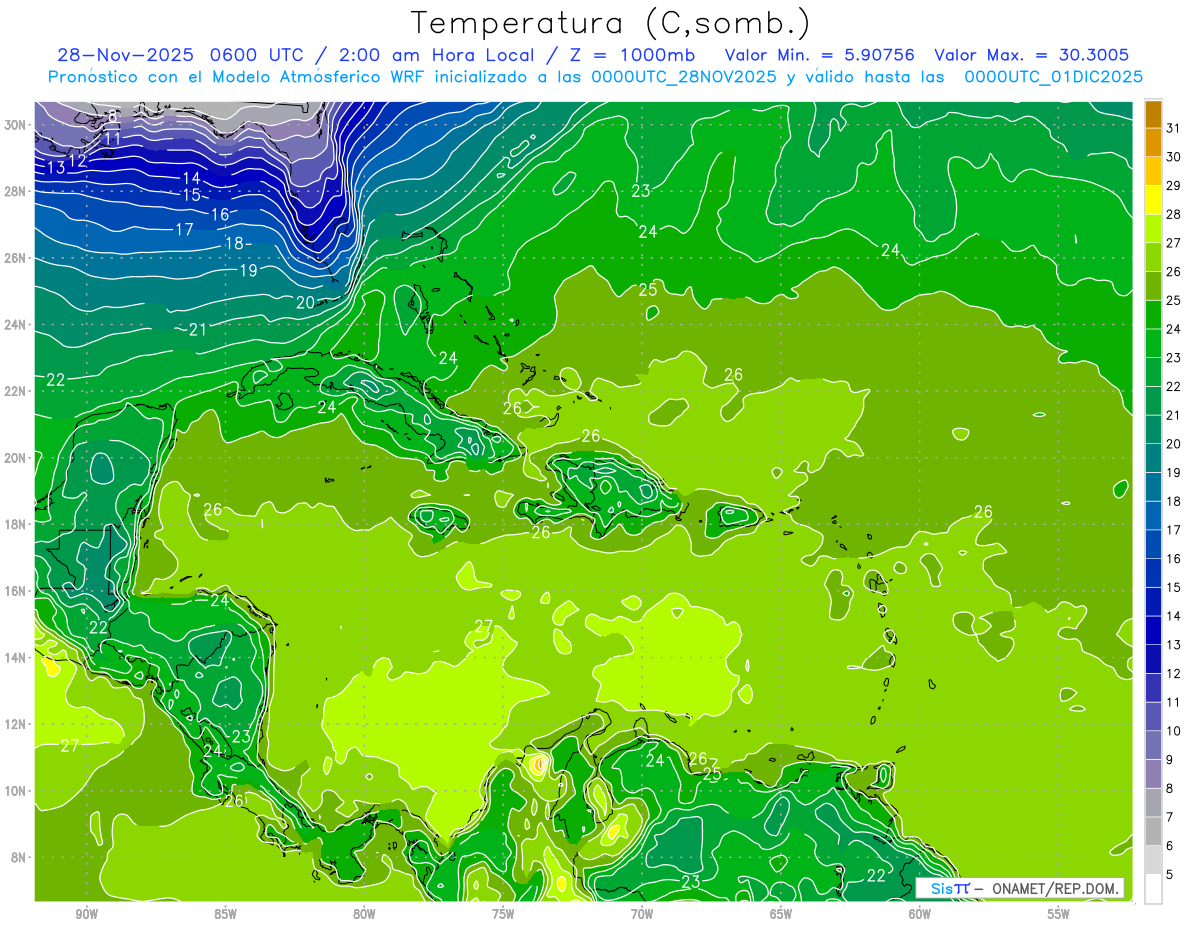
Task: Click the '17' contour label on the map
Action: (x=184, y=230)
